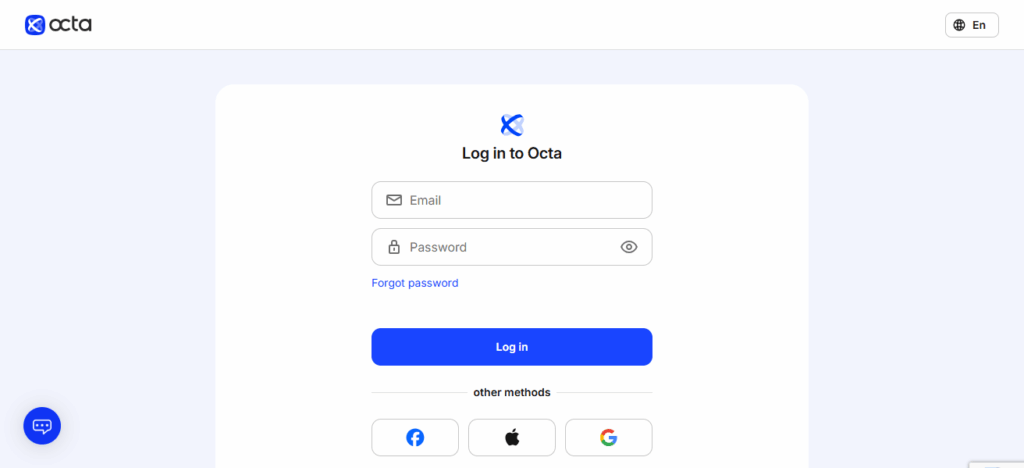Sign in with Apple
This screenshot has height=468, width=1024.
click(x=512, y=437)
